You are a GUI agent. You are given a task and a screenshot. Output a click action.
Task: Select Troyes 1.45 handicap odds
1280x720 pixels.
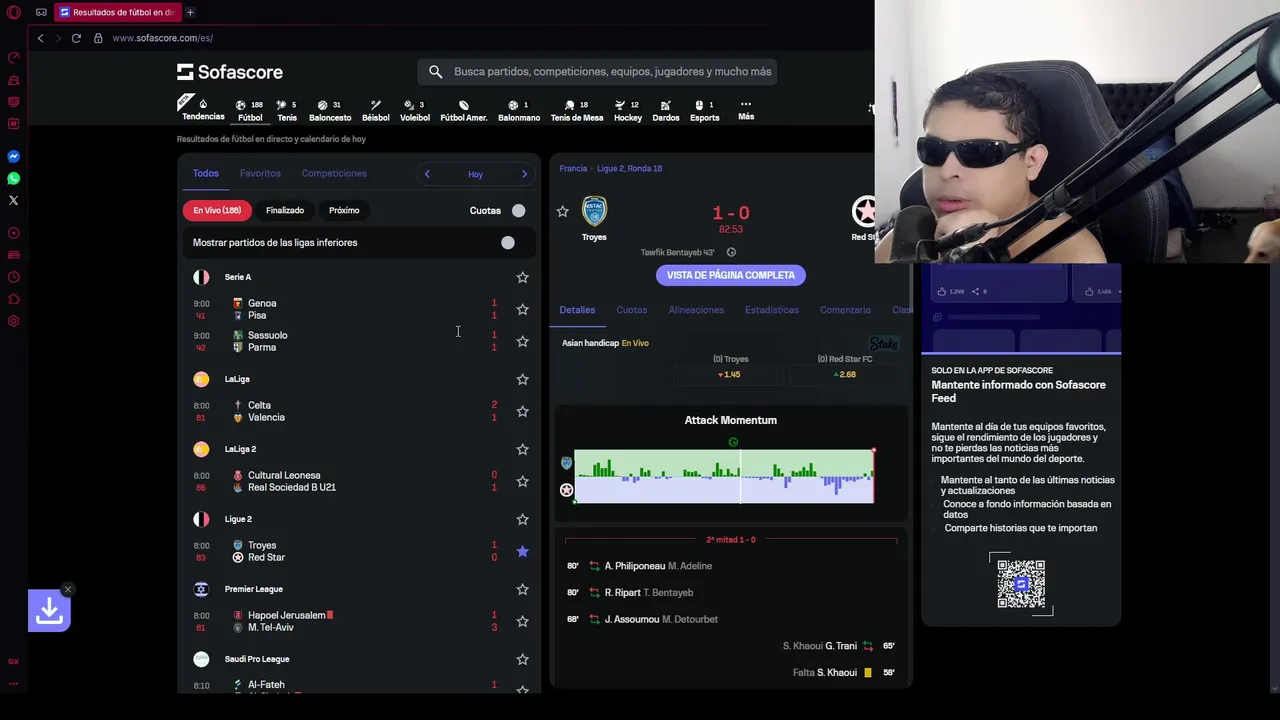tap(730, 374)
